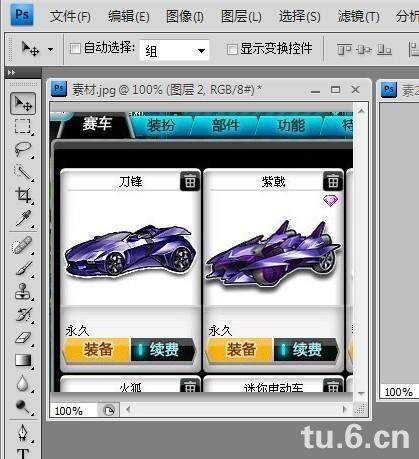Open the 编辑(E) menu
Viewport: 419px width, 459px height.
coord(129,16)
